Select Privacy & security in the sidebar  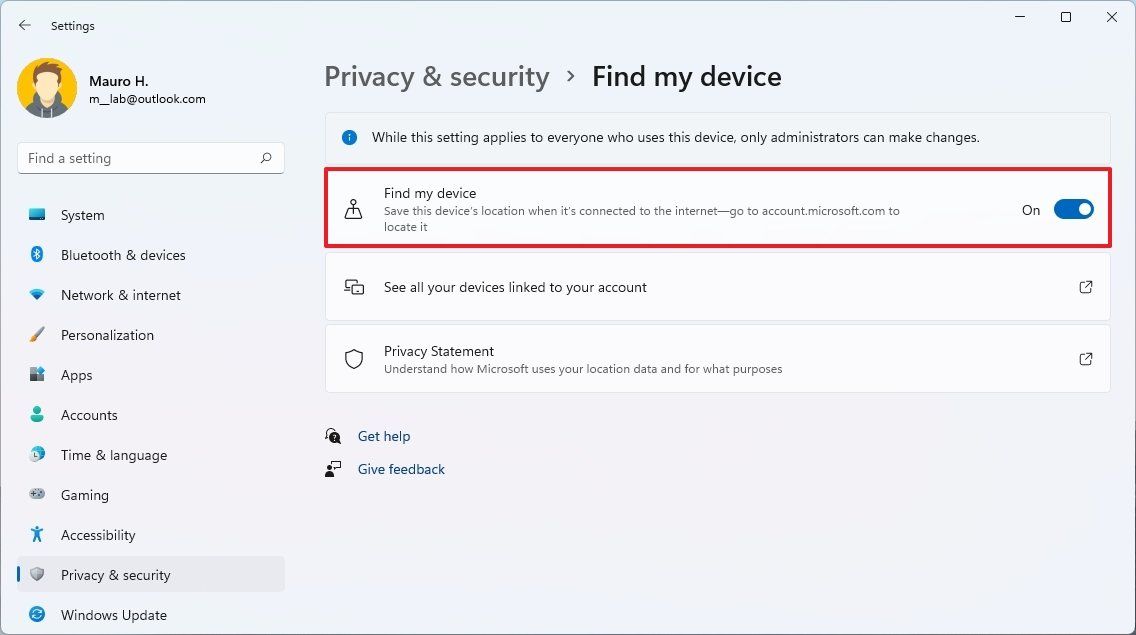tap(115, 574)
